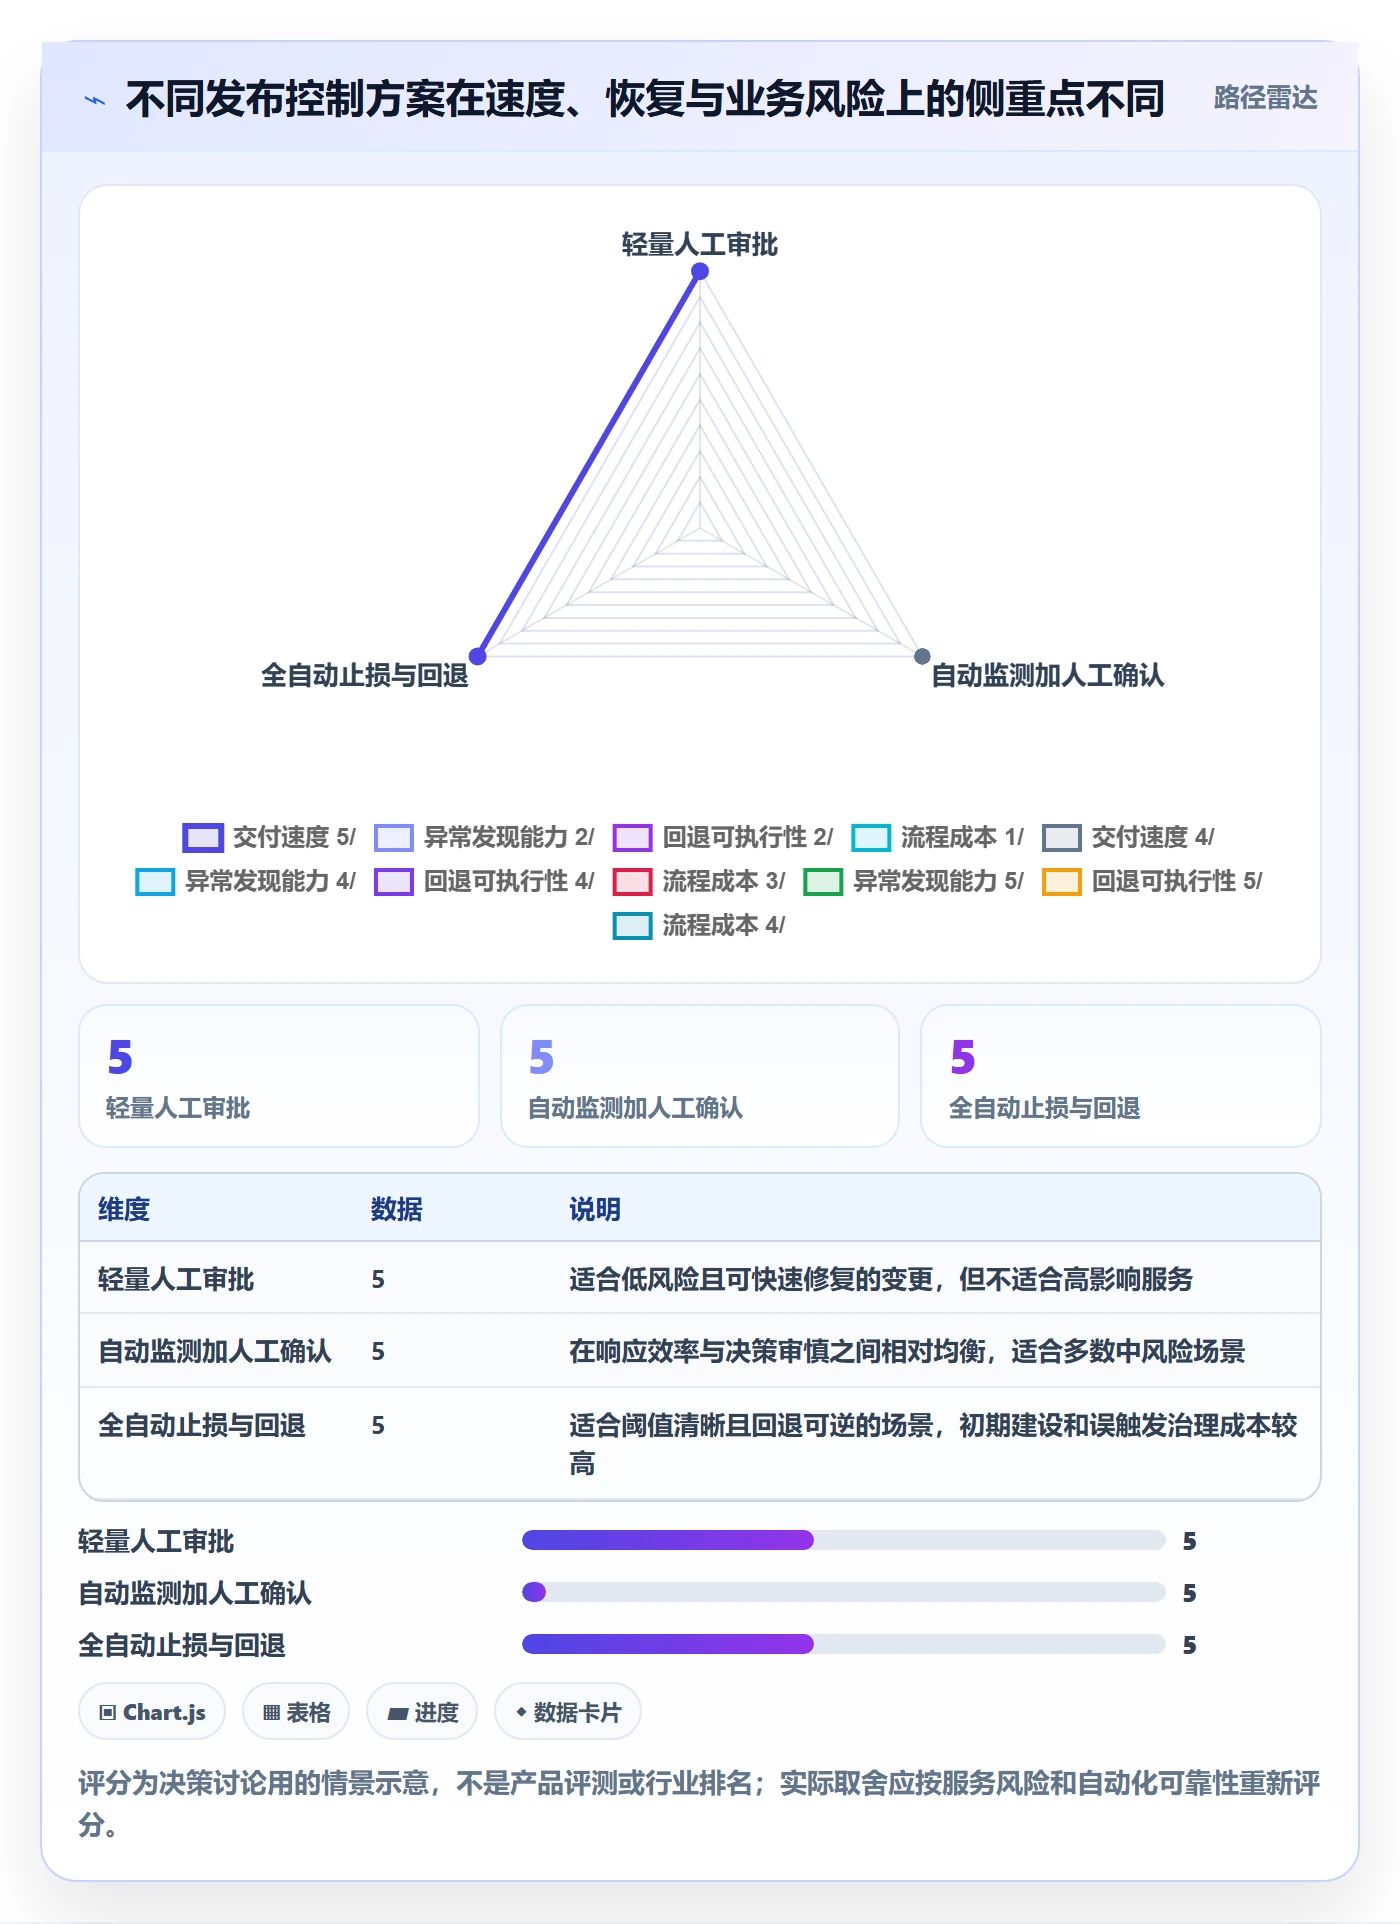
Task: Toggle the 流程成本 1/ legend entry
Action: coord(938,837)
